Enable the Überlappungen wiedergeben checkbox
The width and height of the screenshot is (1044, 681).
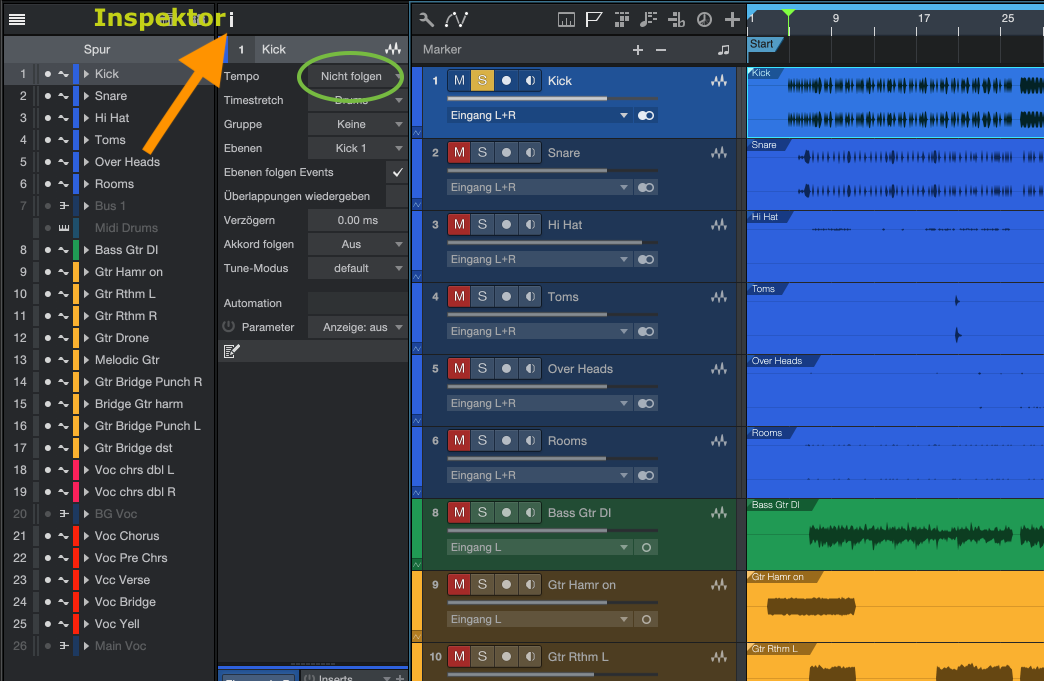pos(397,197)
